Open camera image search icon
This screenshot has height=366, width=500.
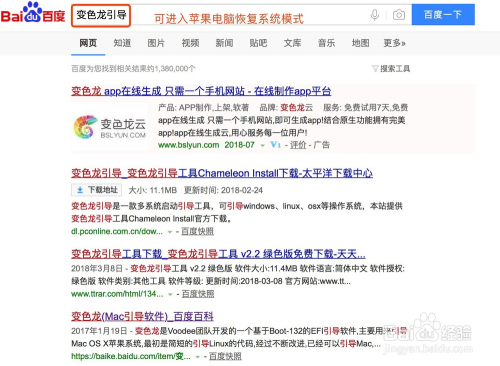pos(399,15)
